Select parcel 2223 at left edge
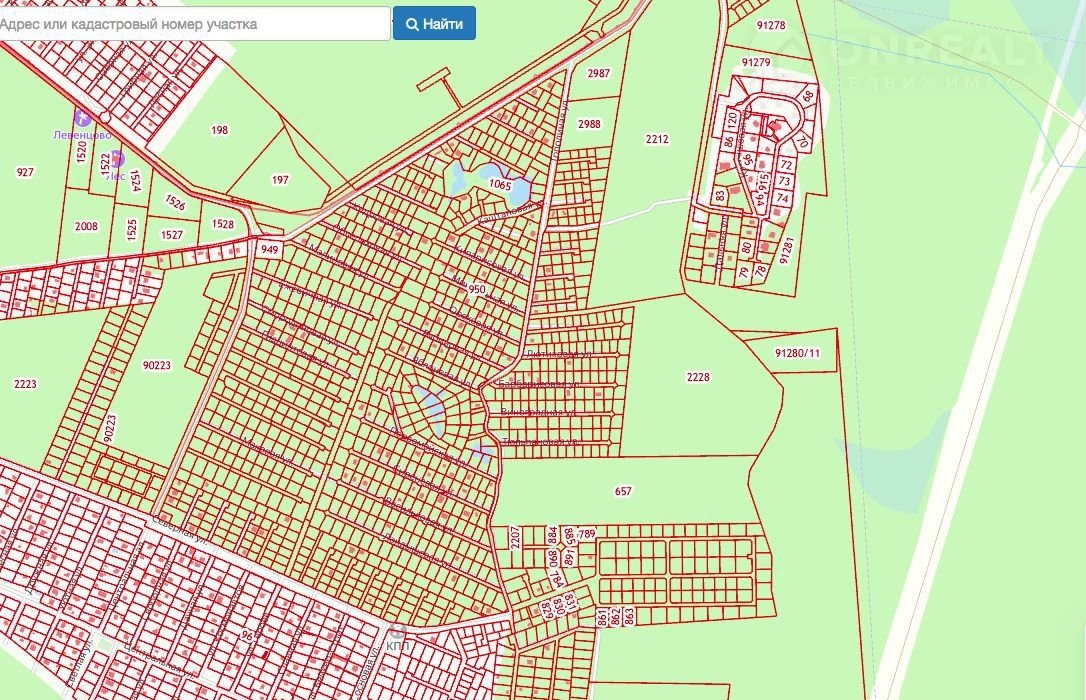The image size is (1086, 700). [25, 384]
